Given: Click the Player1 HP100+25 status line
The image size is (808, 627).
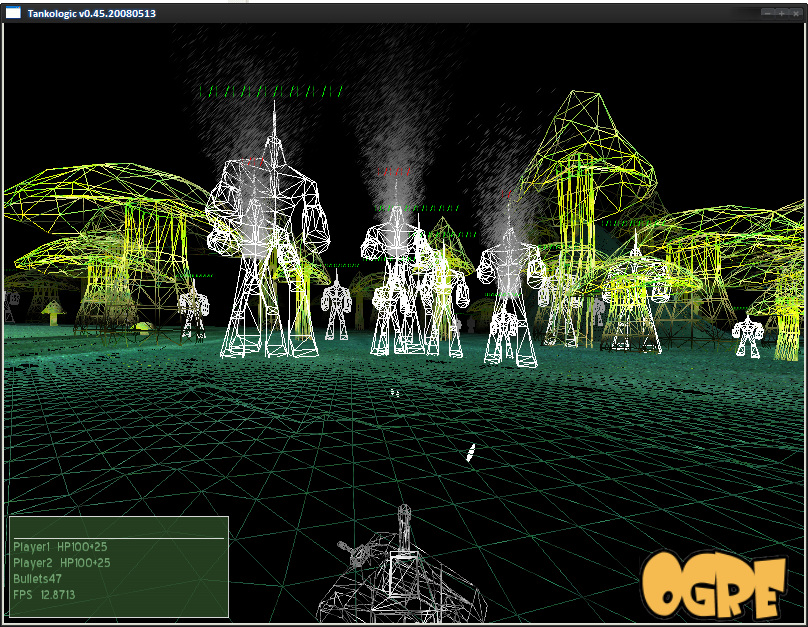Looking at the screenshot, I should coord(60,547).
